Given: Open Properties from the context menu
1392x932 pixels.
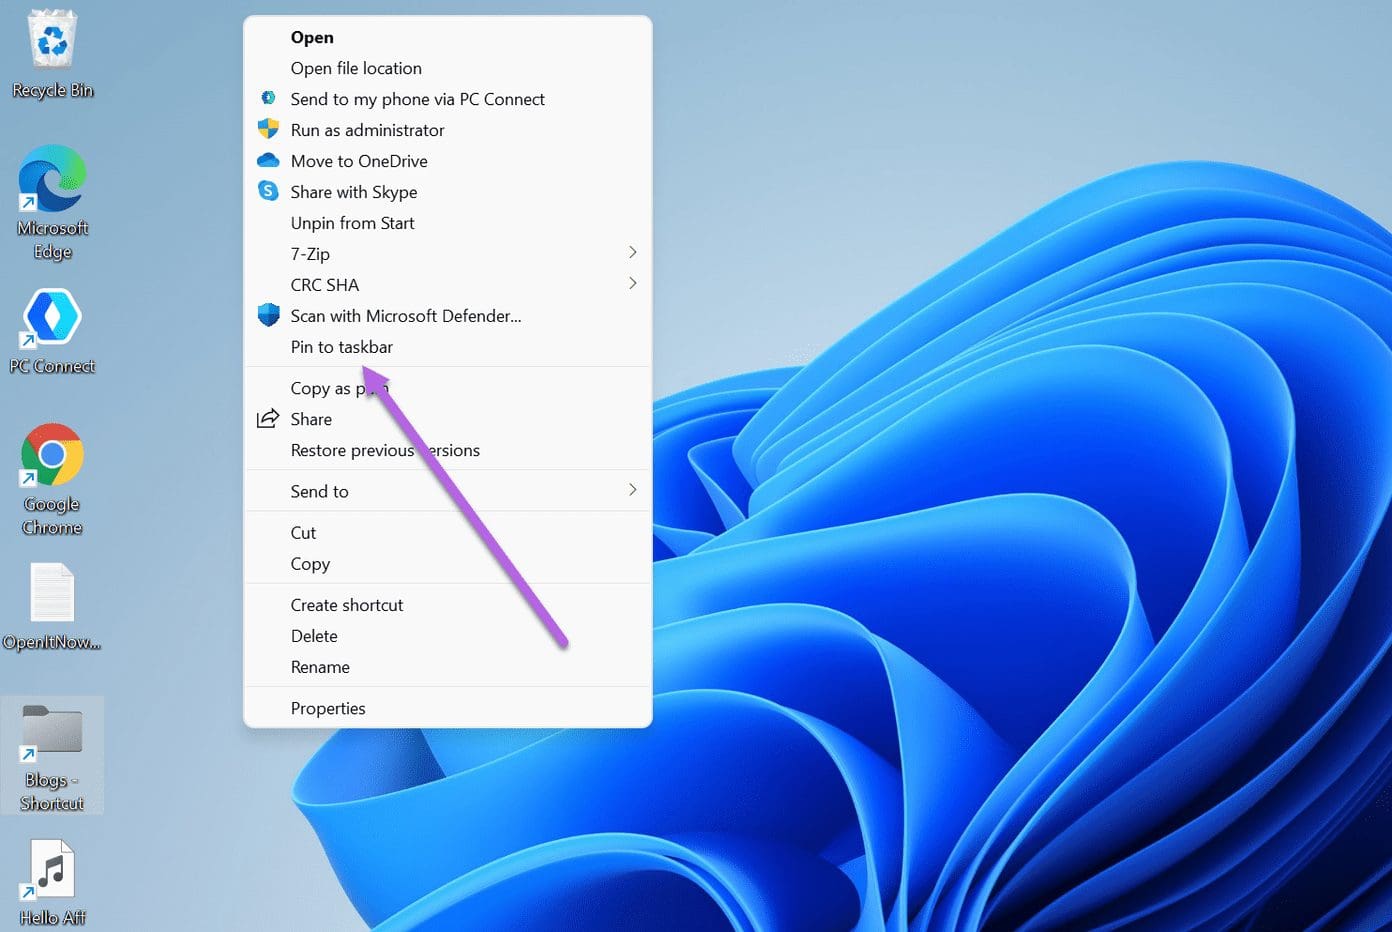Looking at the screenshot, I should 328,708.
